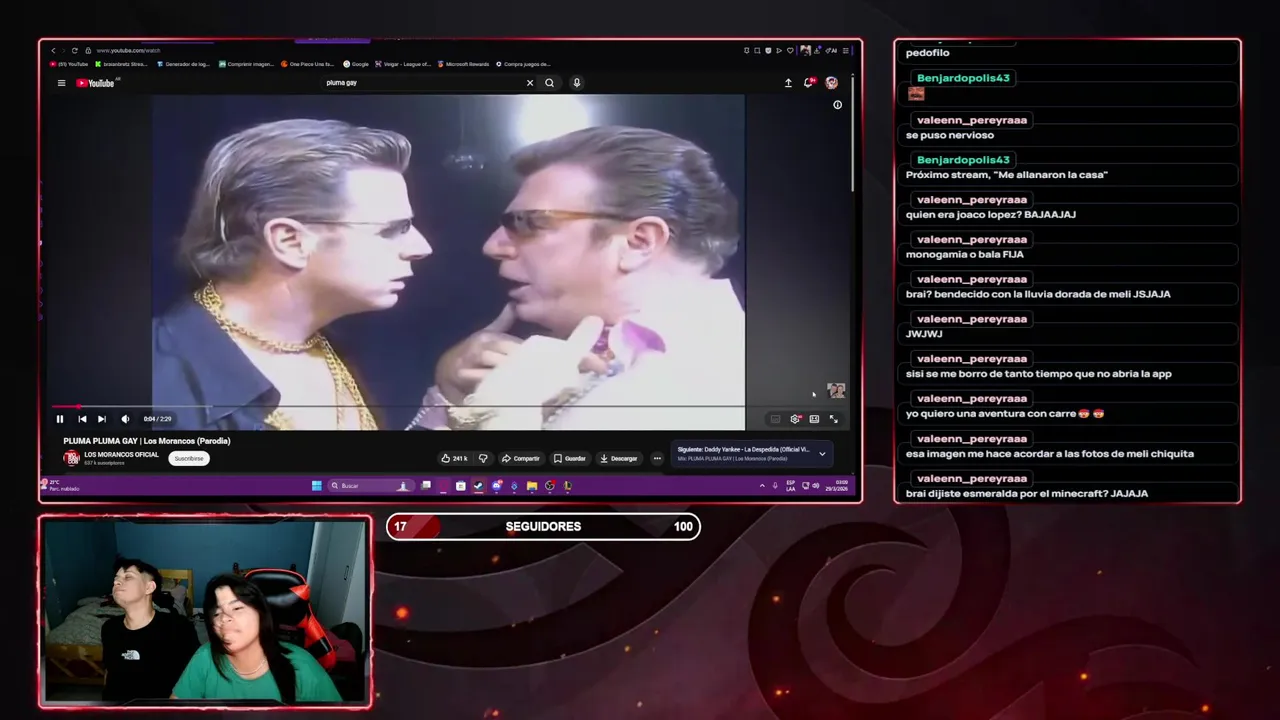1280x720 pixels.
Task: Run search with magnifier button
Action: click(549, 83)
